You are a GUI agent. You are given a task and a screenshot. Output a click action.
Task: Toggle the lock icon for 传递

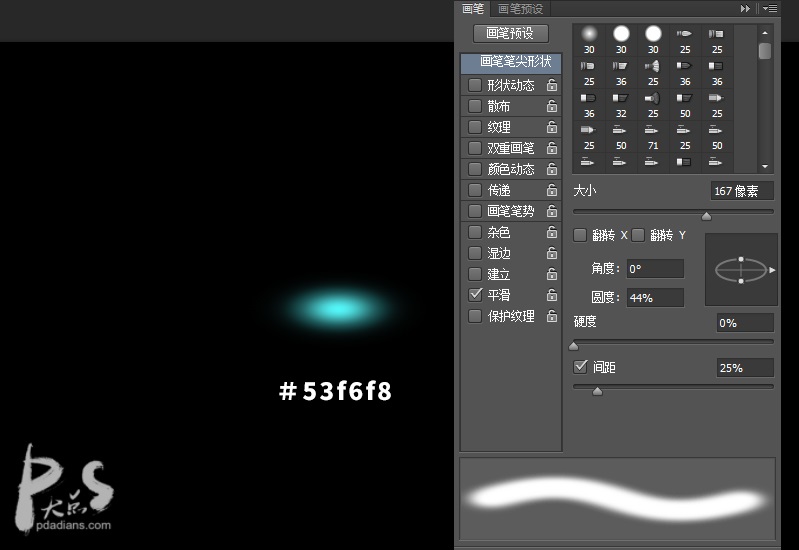(552, 190)
